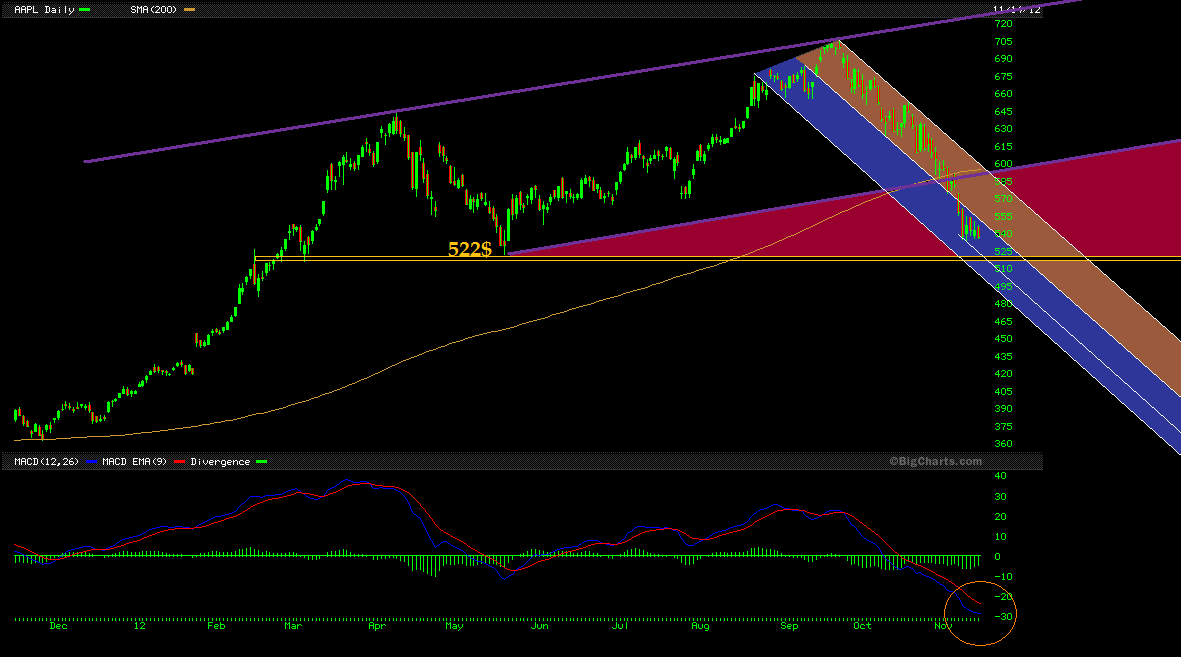Click the 0 value on MACD axis
1181x657 pixels.
997,557
